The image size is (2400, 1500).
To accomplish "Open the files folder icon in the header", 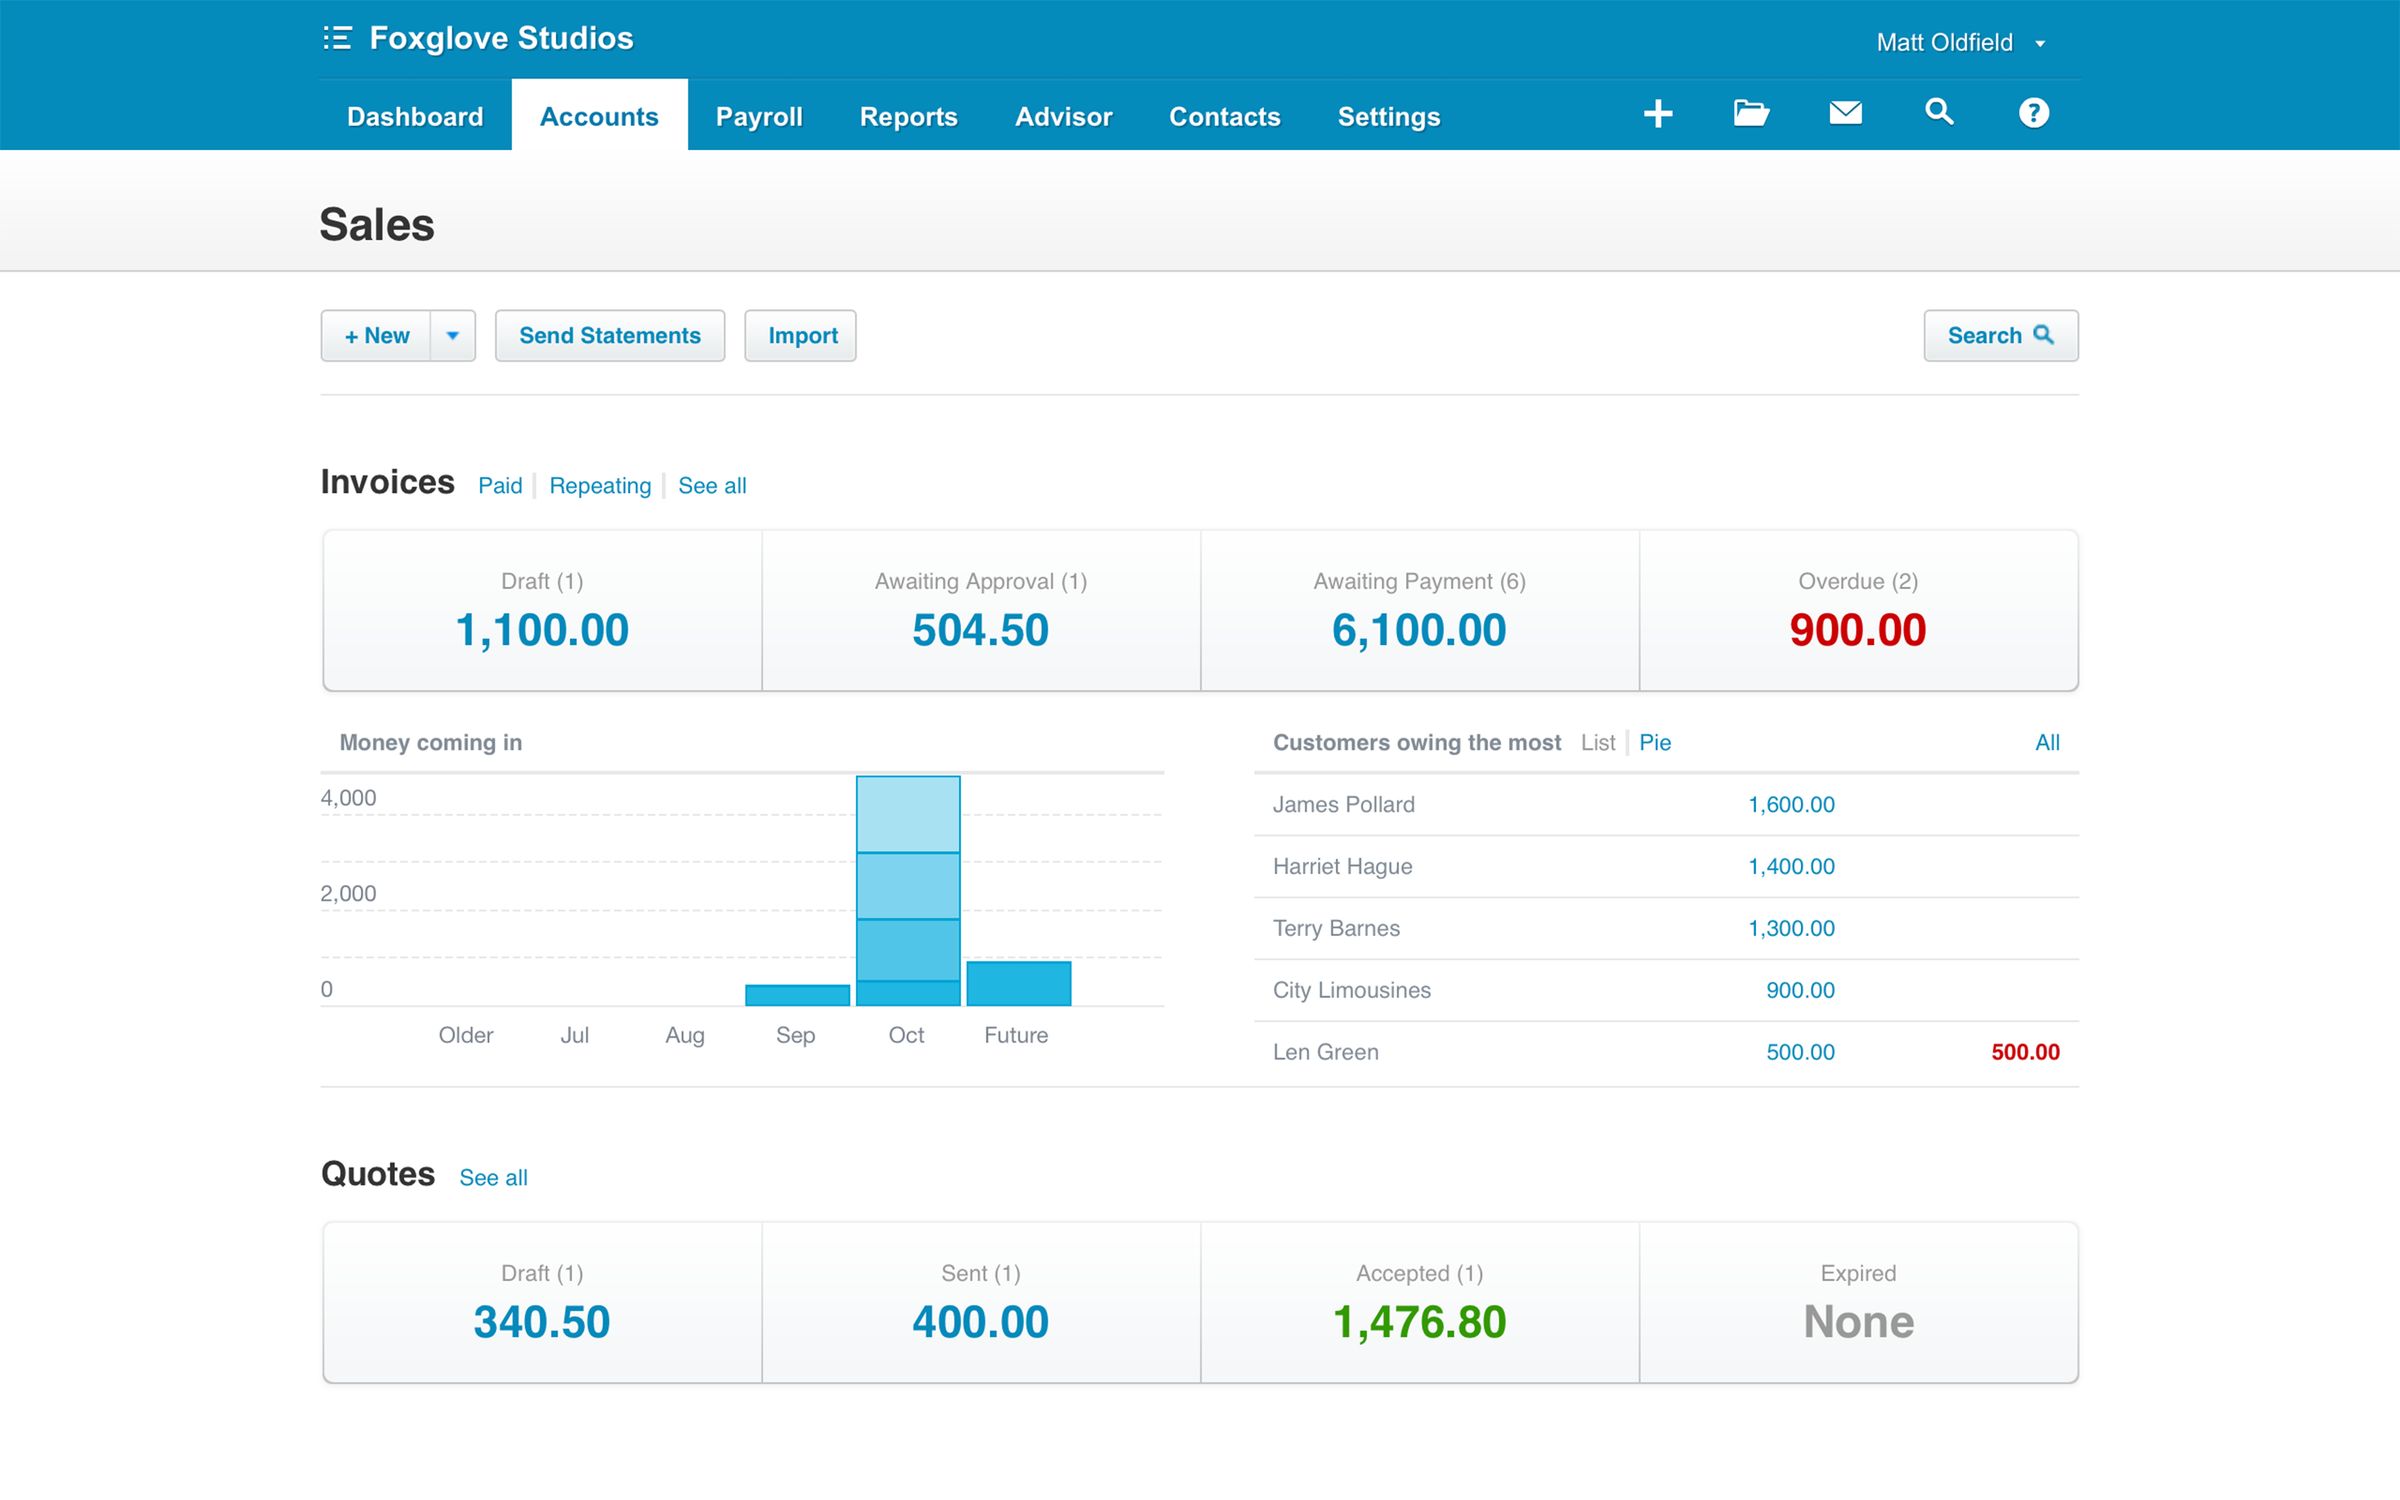I will [x=1751, y=113].
